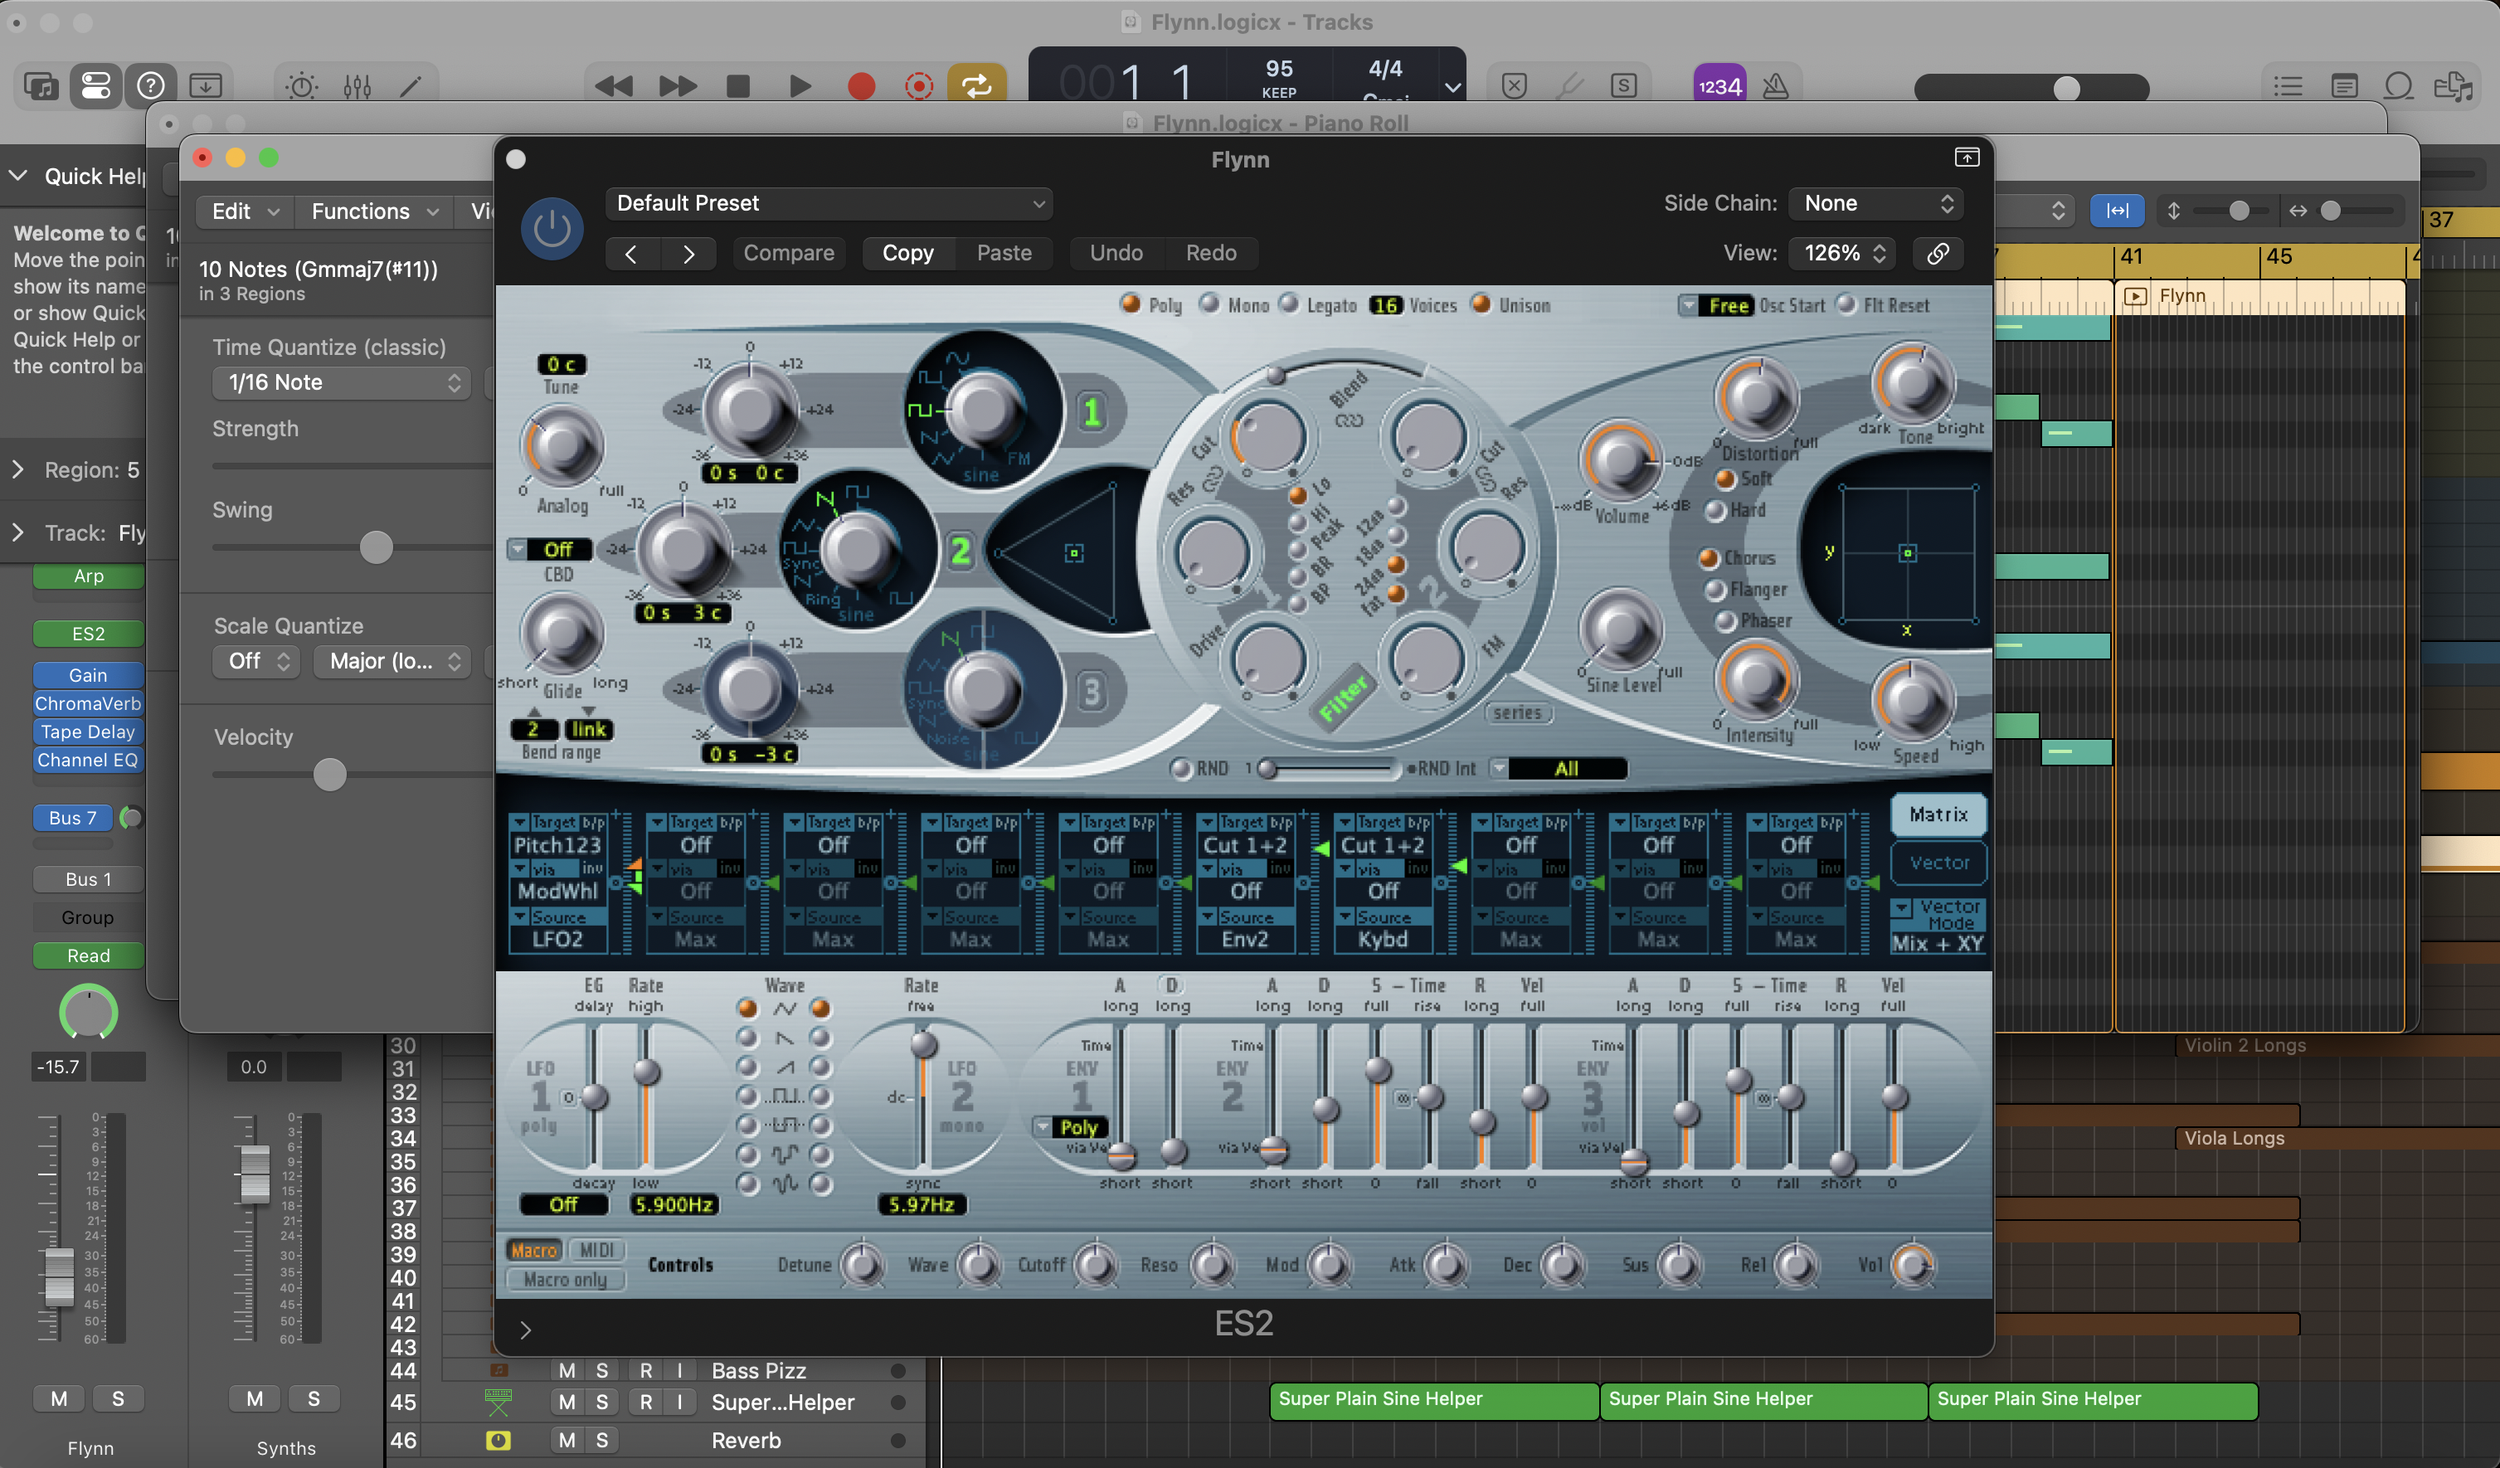Toggle Unison mode on ES2
The height and width of the screenshot is (1468, 2500).
pos(1481,304)
